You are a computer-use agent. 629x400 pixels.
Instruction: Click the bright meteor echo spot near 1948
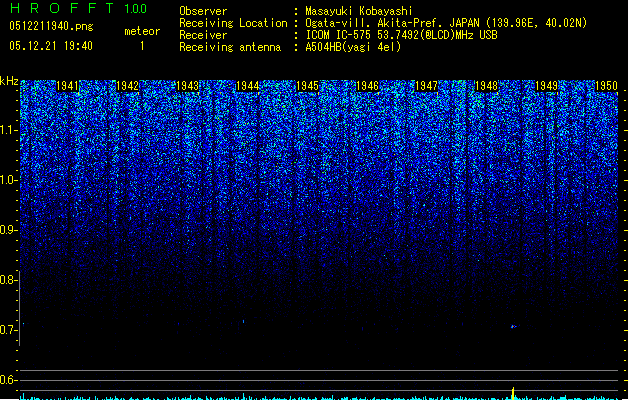click(513, 327)
